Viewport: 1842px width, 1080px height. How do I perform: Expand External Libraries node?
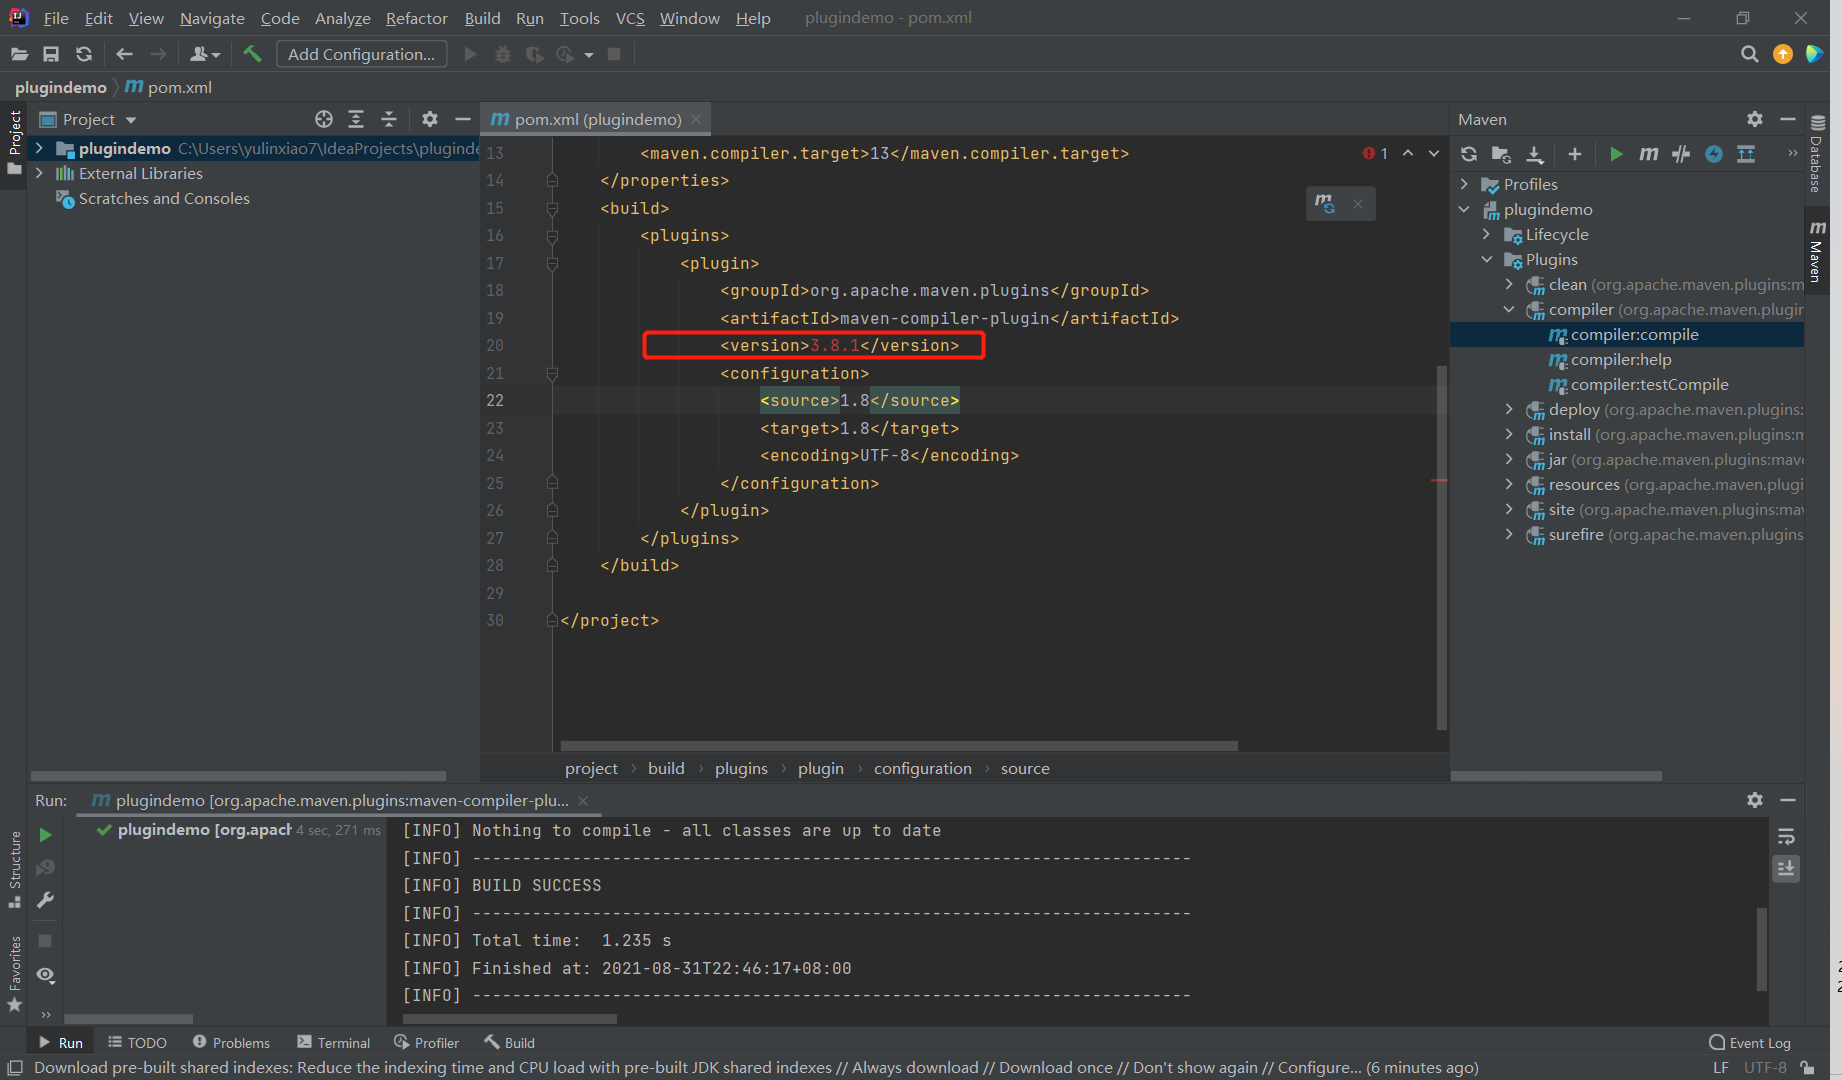click(x=39, y=173)
